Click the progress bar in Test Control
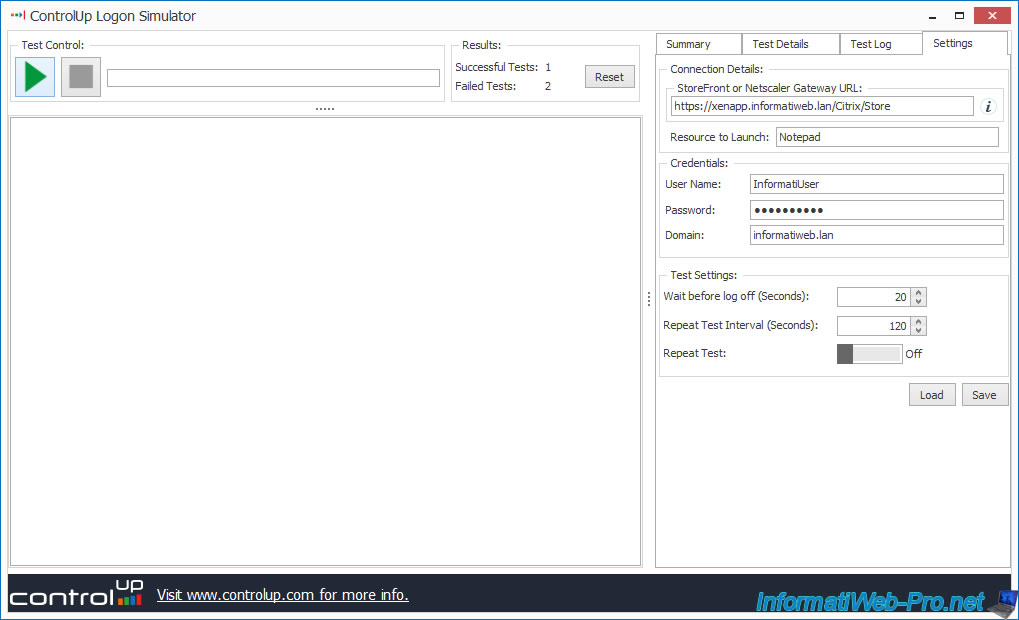 coord(274,78)
